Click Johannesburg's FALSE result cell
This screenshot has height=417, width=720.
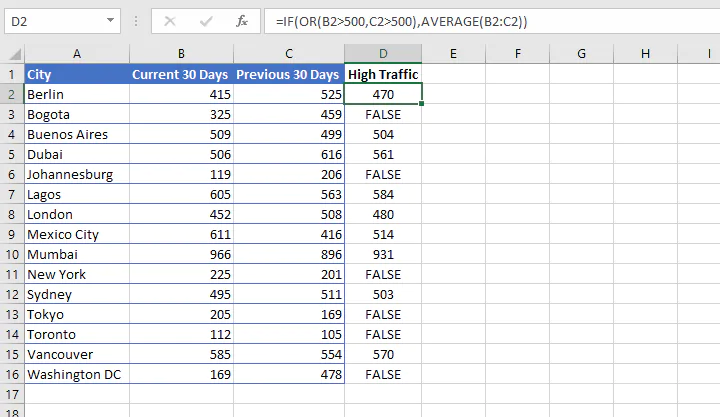[x=383, y=174]
